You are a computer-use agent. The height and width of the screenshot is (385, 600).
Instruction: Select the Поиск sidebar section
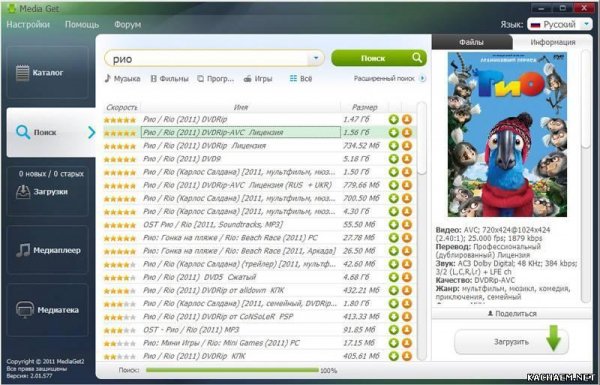(51, 132)
